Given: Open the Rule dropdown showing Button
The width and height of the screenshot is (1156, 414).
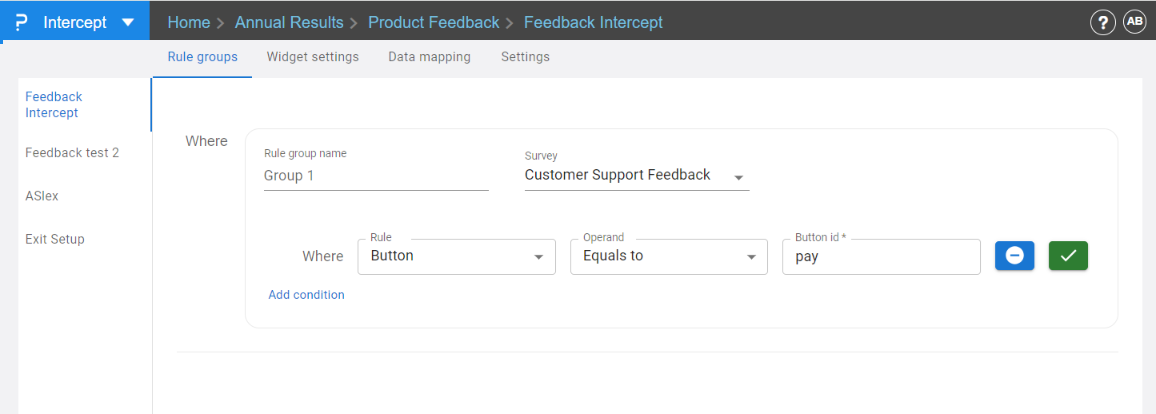Looking at the screenshot, I should 456,256.
